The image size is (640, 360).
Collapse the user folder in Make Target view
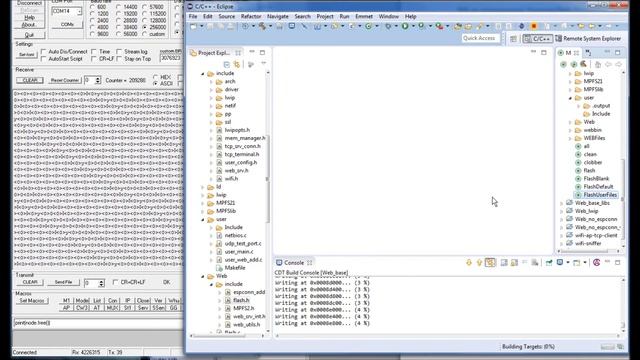tap(570, 98)
